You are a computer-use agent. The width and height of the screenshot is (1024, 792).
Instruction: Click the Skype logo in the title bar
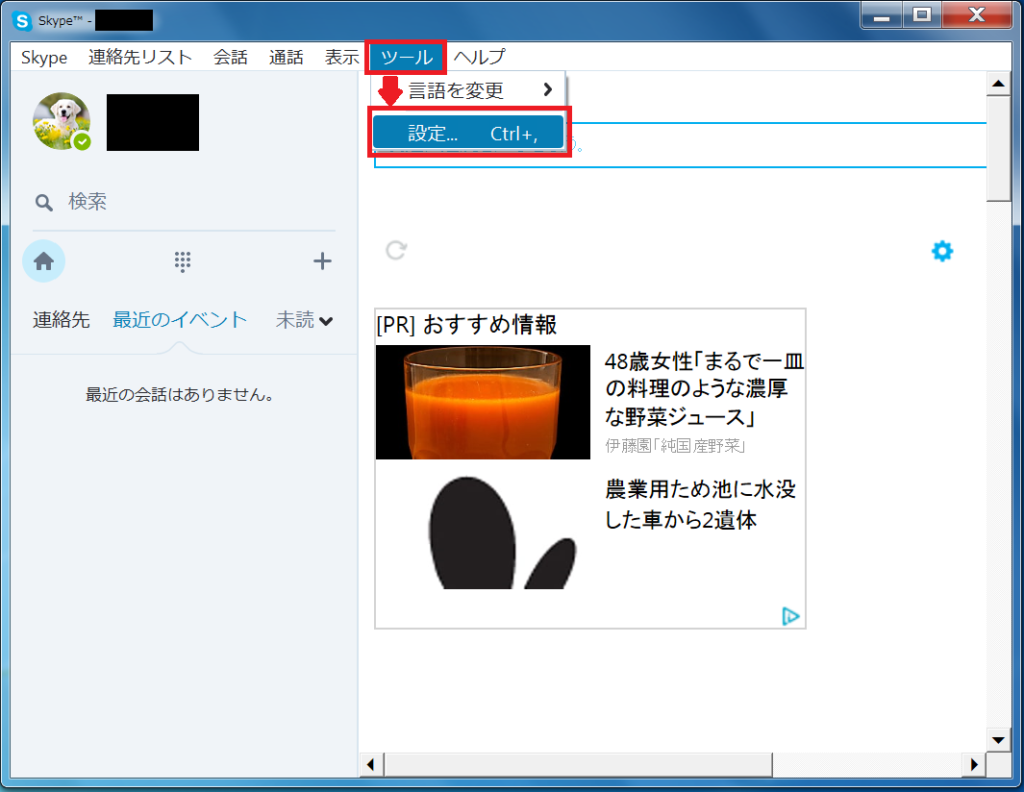(x=21, y=20)
